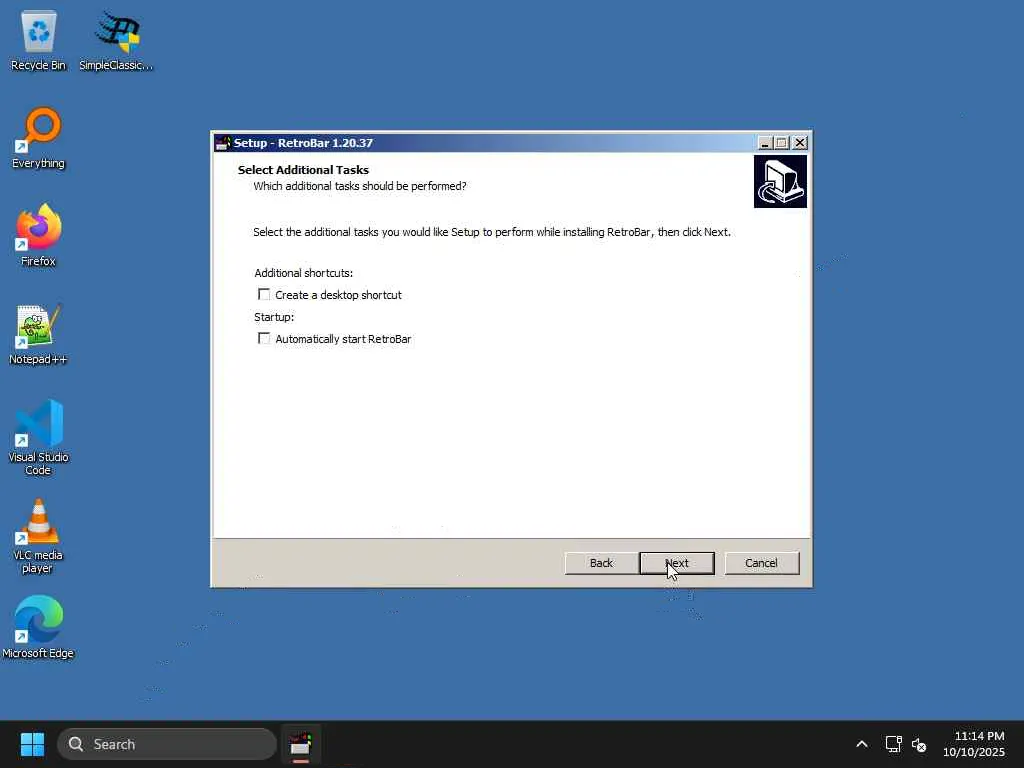Image resolution: width=1024 pixels, height=768 pixels.
Task: Minimize the Setup window
Action: coord(765,143)
